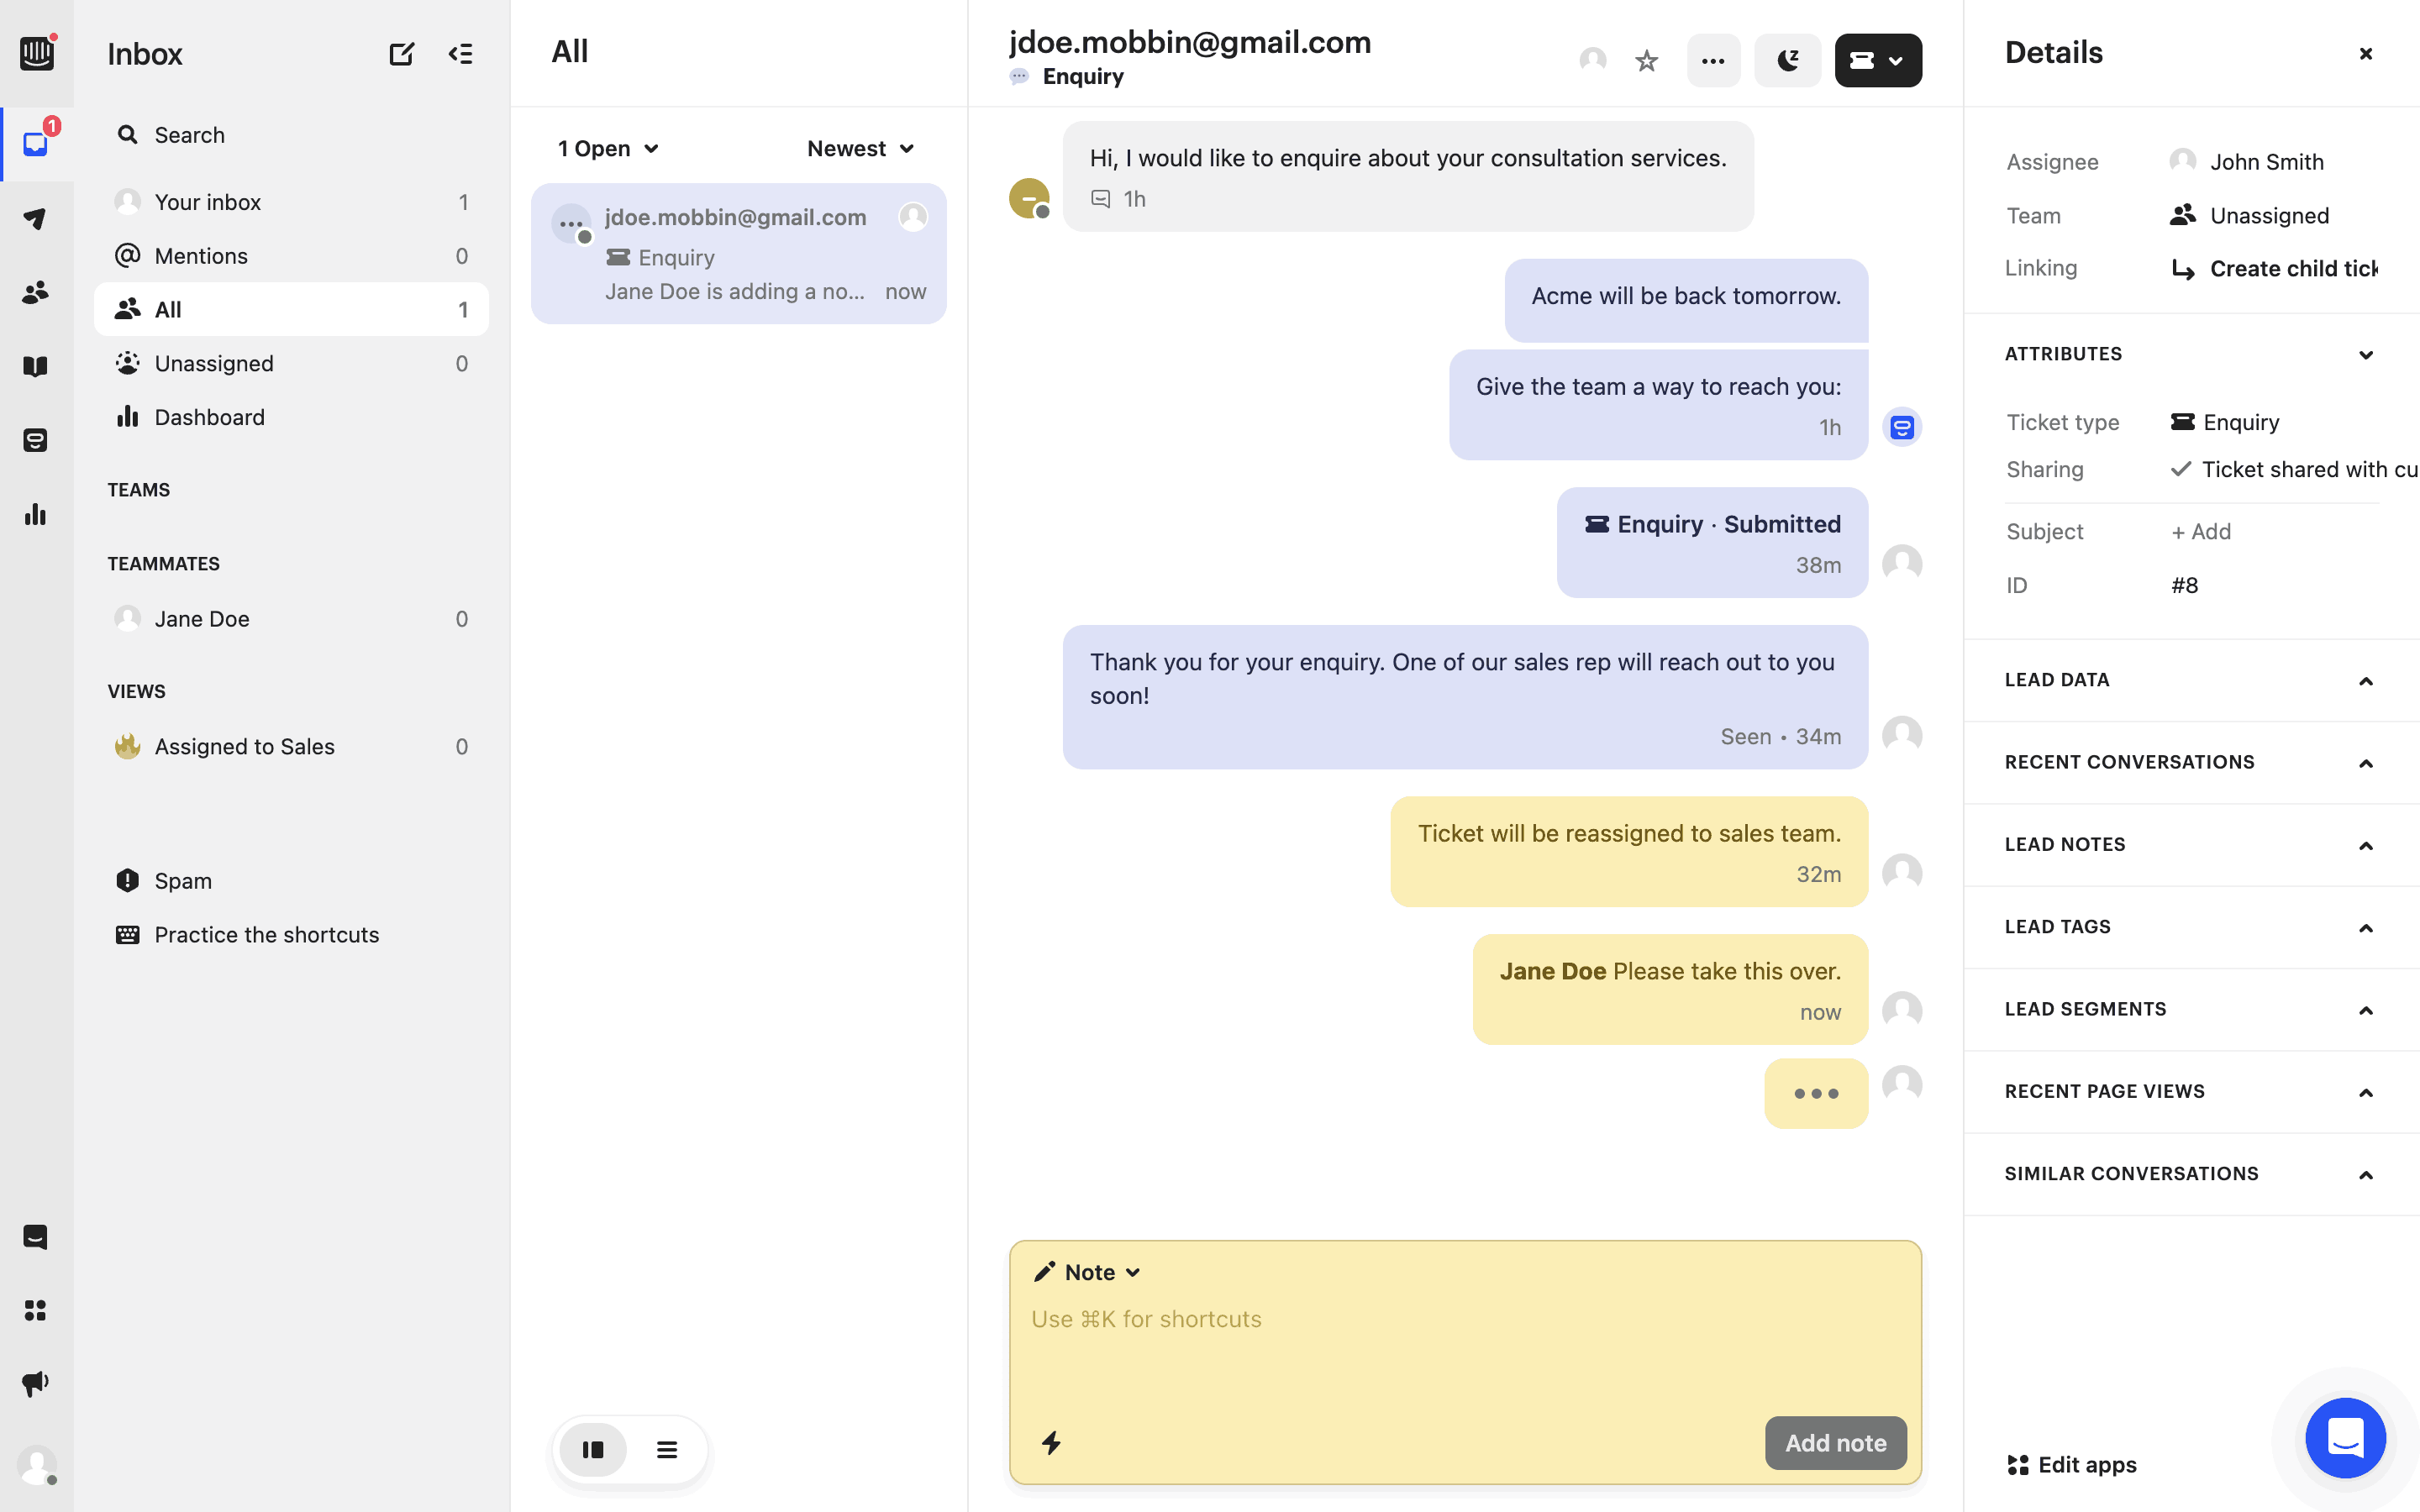Screen dimensions: 2420x1512
Task: Star this conversation
Action: coord(1646,61)
